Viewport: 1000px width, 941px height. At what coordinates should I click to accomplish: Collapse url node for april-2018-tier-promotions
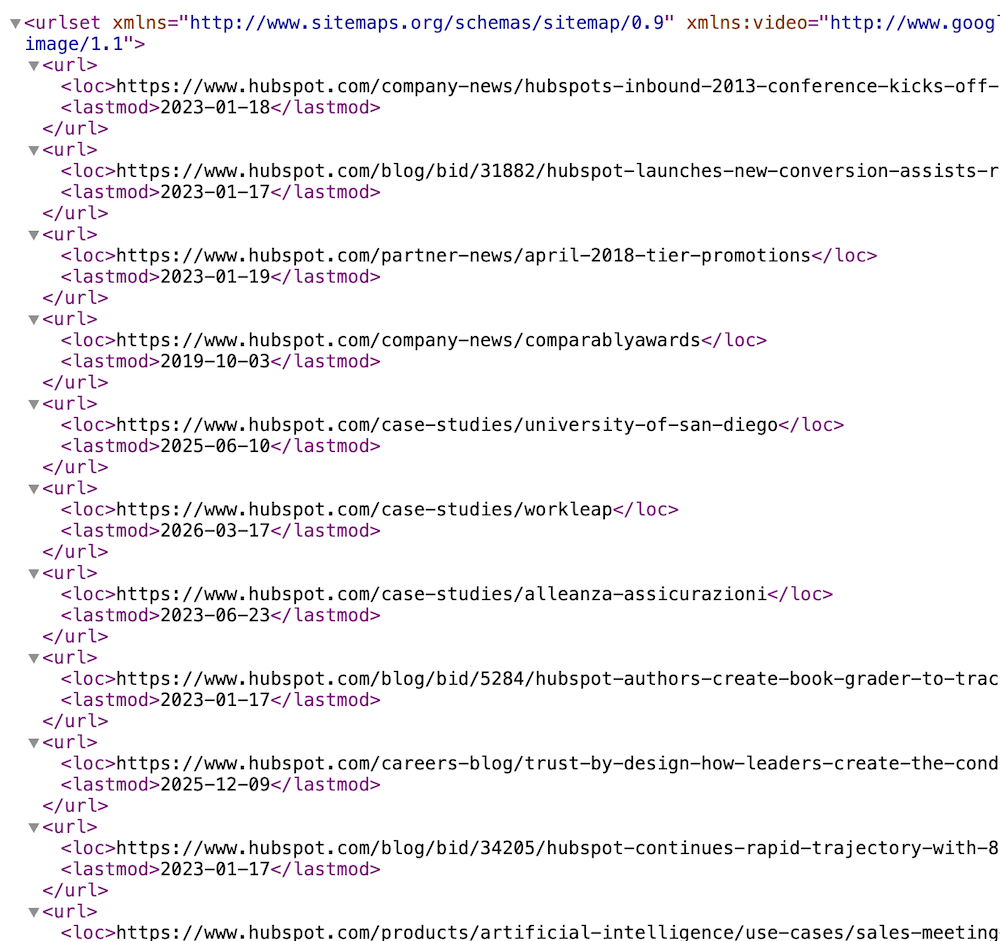pos(34,235)
